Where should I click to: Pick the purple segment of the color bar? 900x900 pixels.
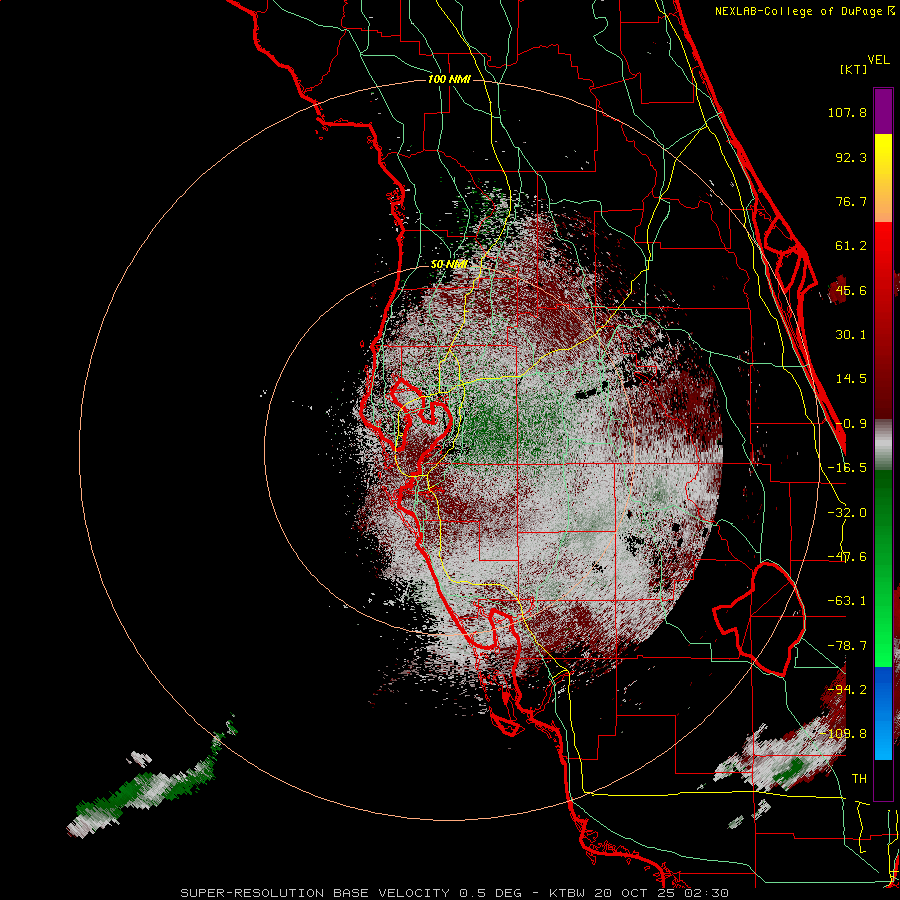(883, 112)
